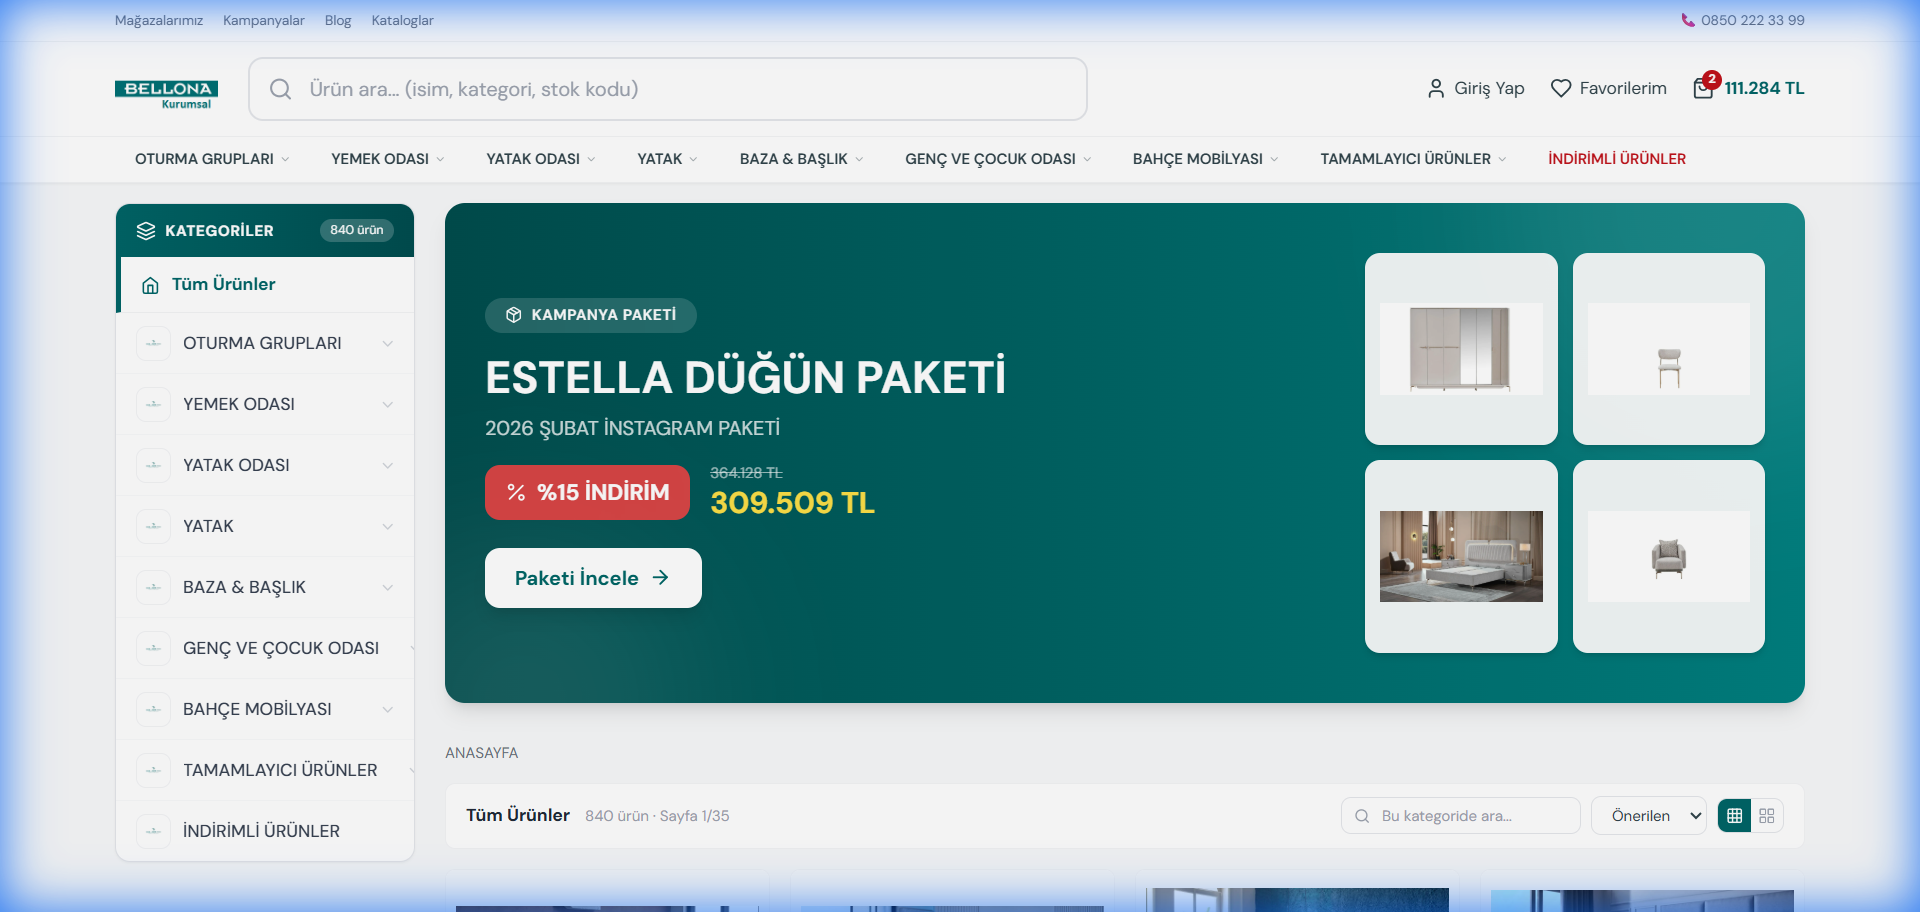Click the Paketi İncele button
Image resolution: width=1920 pixels, height=912 pixels.
click(593, 578)
